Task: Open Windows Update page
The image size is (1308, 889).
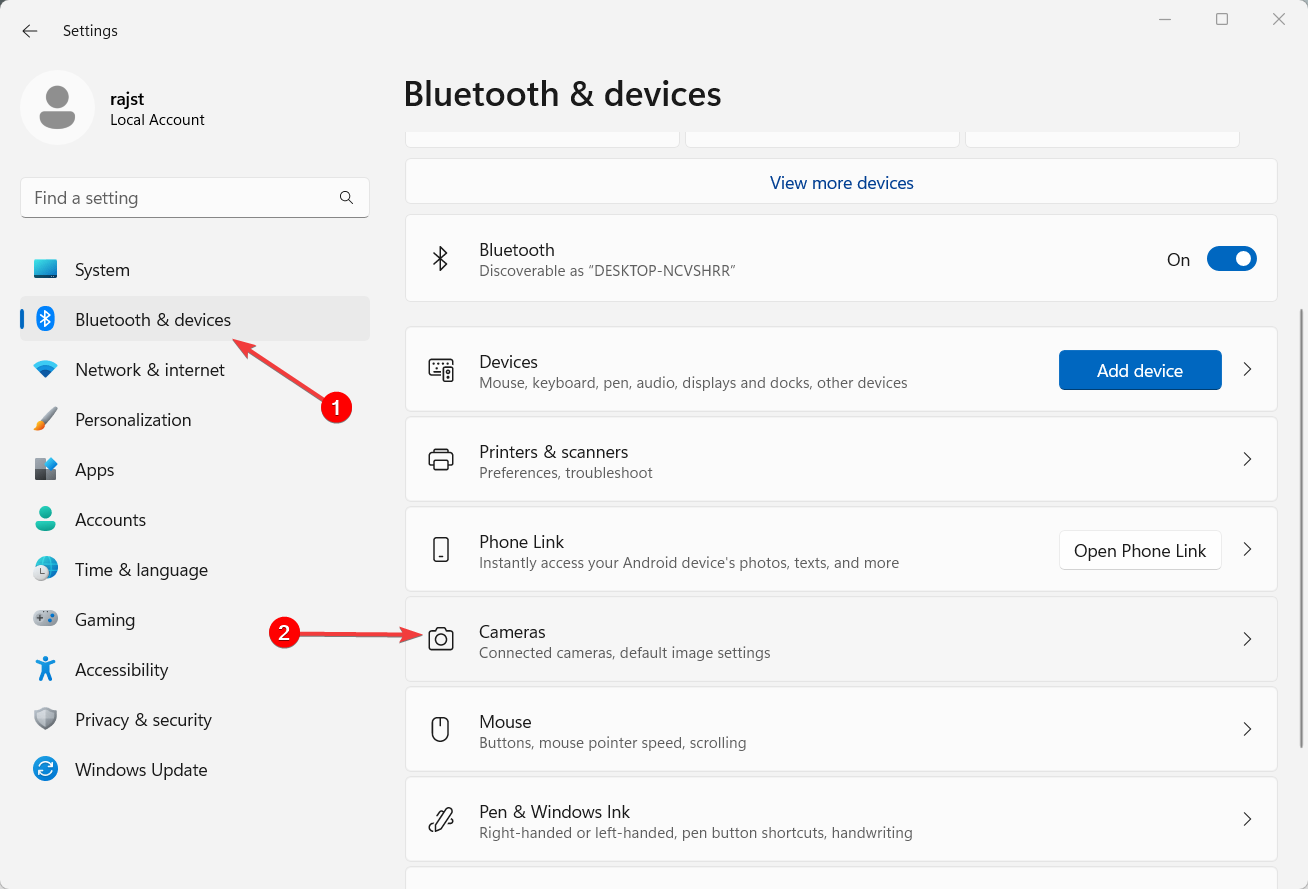Action: (195, 769)
